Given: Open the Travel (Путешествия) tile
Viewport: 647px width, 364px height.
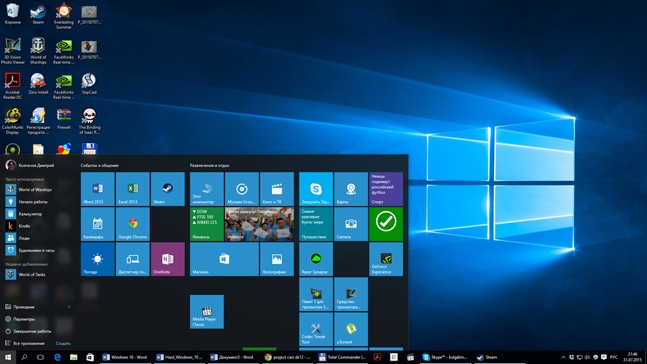Looking at the screenshot, I should 316,224.
